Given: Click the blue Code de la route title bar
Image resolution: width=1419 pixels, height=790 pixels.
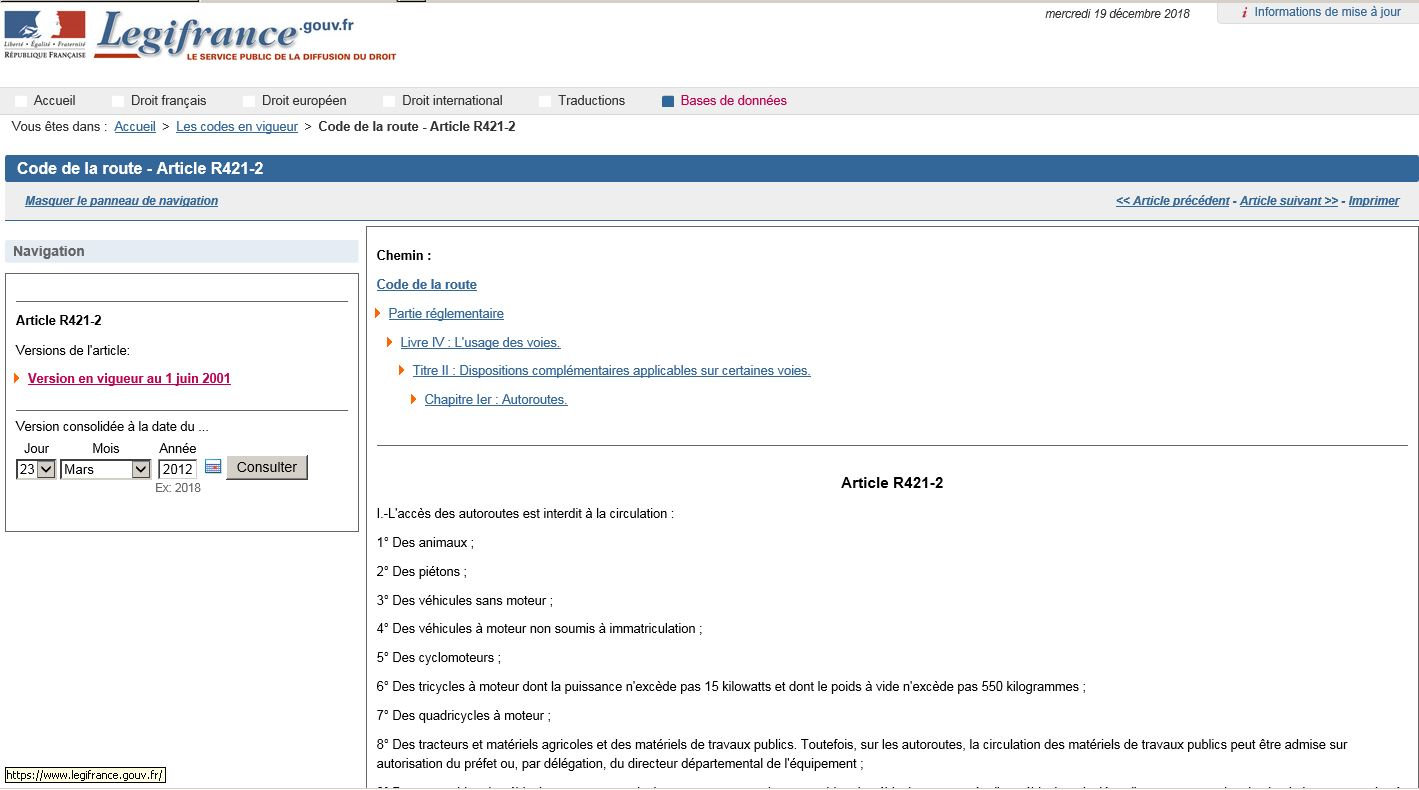Looking at the screenshot, I should [712, 169].
